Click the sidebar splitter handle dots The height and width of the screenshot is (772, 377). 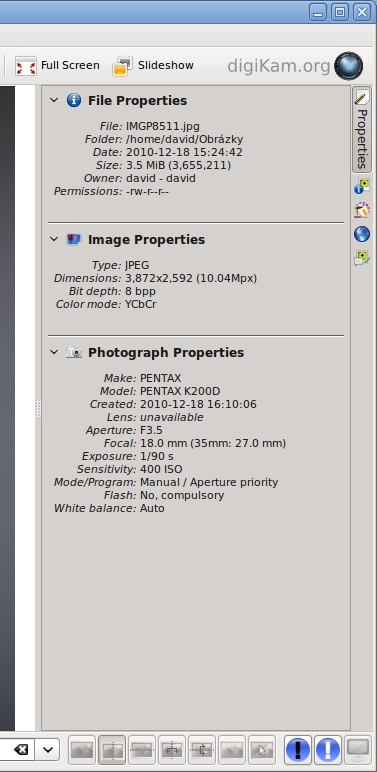[38, 409]
